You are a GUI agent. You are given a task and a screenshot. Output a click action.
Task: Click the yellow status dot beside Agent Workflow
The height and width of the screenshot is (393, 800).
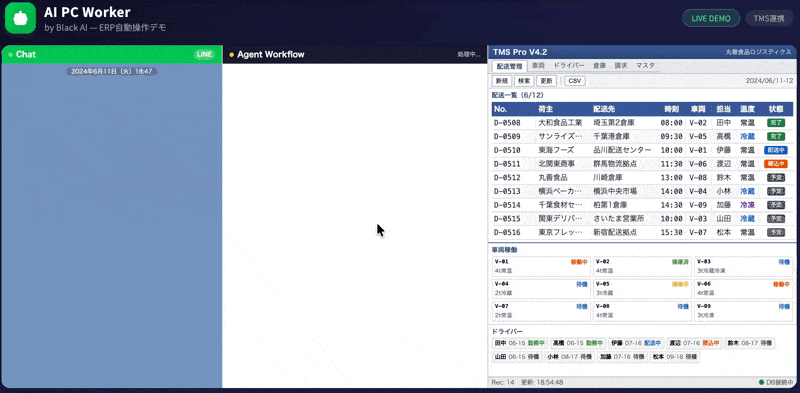click(x=232, y=55)
